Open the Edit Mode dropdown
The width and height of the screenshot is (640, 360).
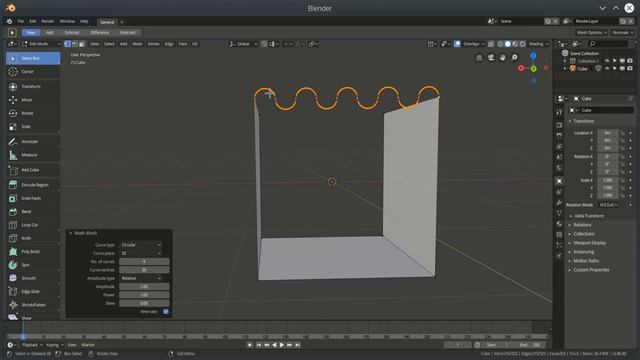(x=41, y=44)
